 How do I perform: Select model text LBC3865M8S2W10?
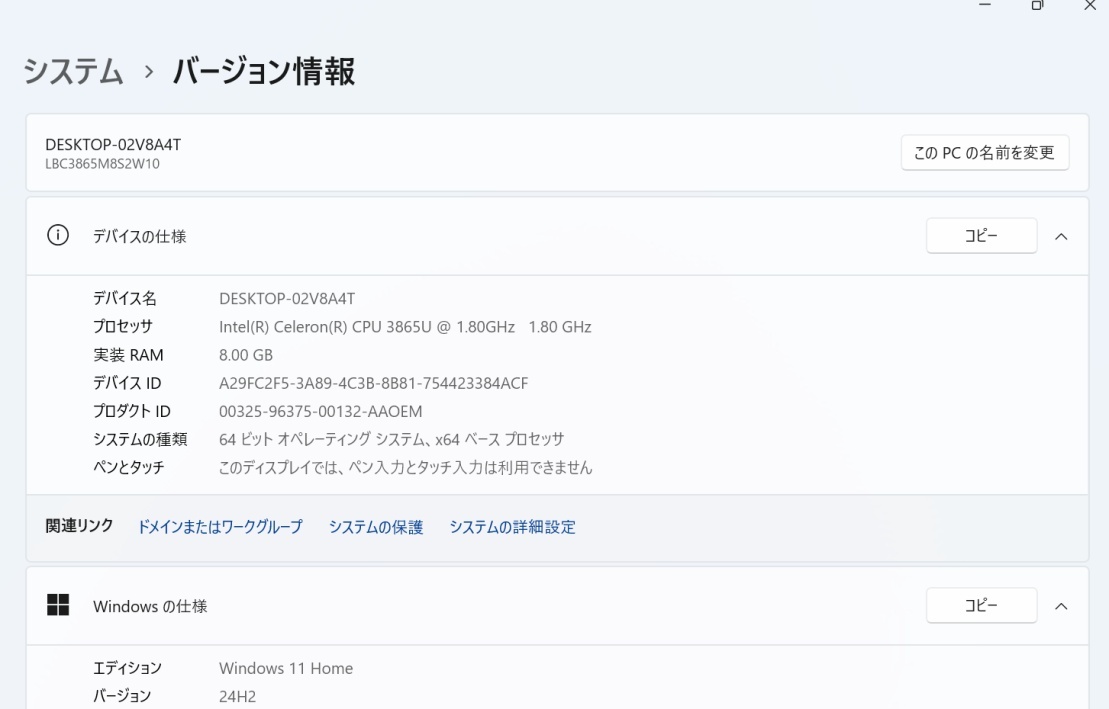click(x=103, y=164)
